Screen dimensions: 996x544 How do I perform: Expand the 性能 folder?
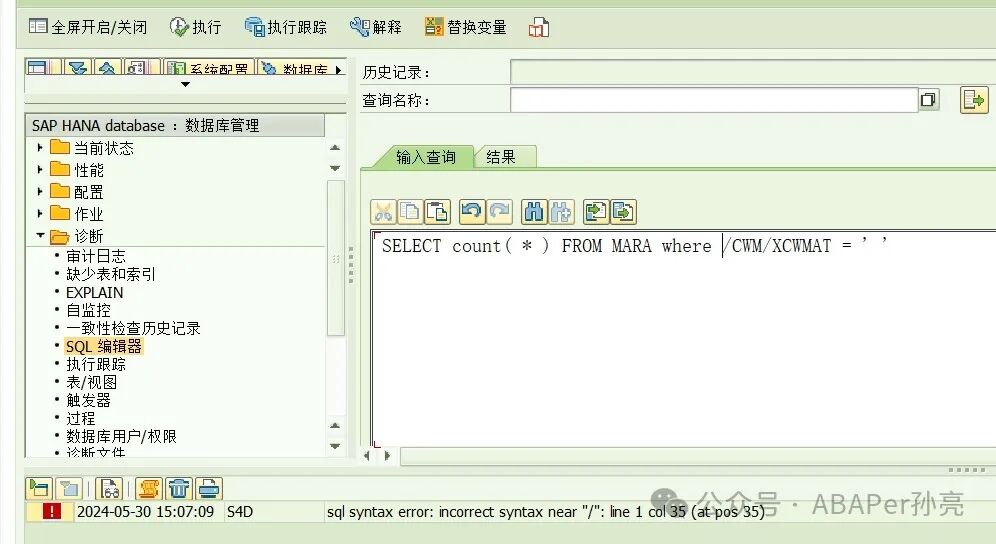click(40, 170)
